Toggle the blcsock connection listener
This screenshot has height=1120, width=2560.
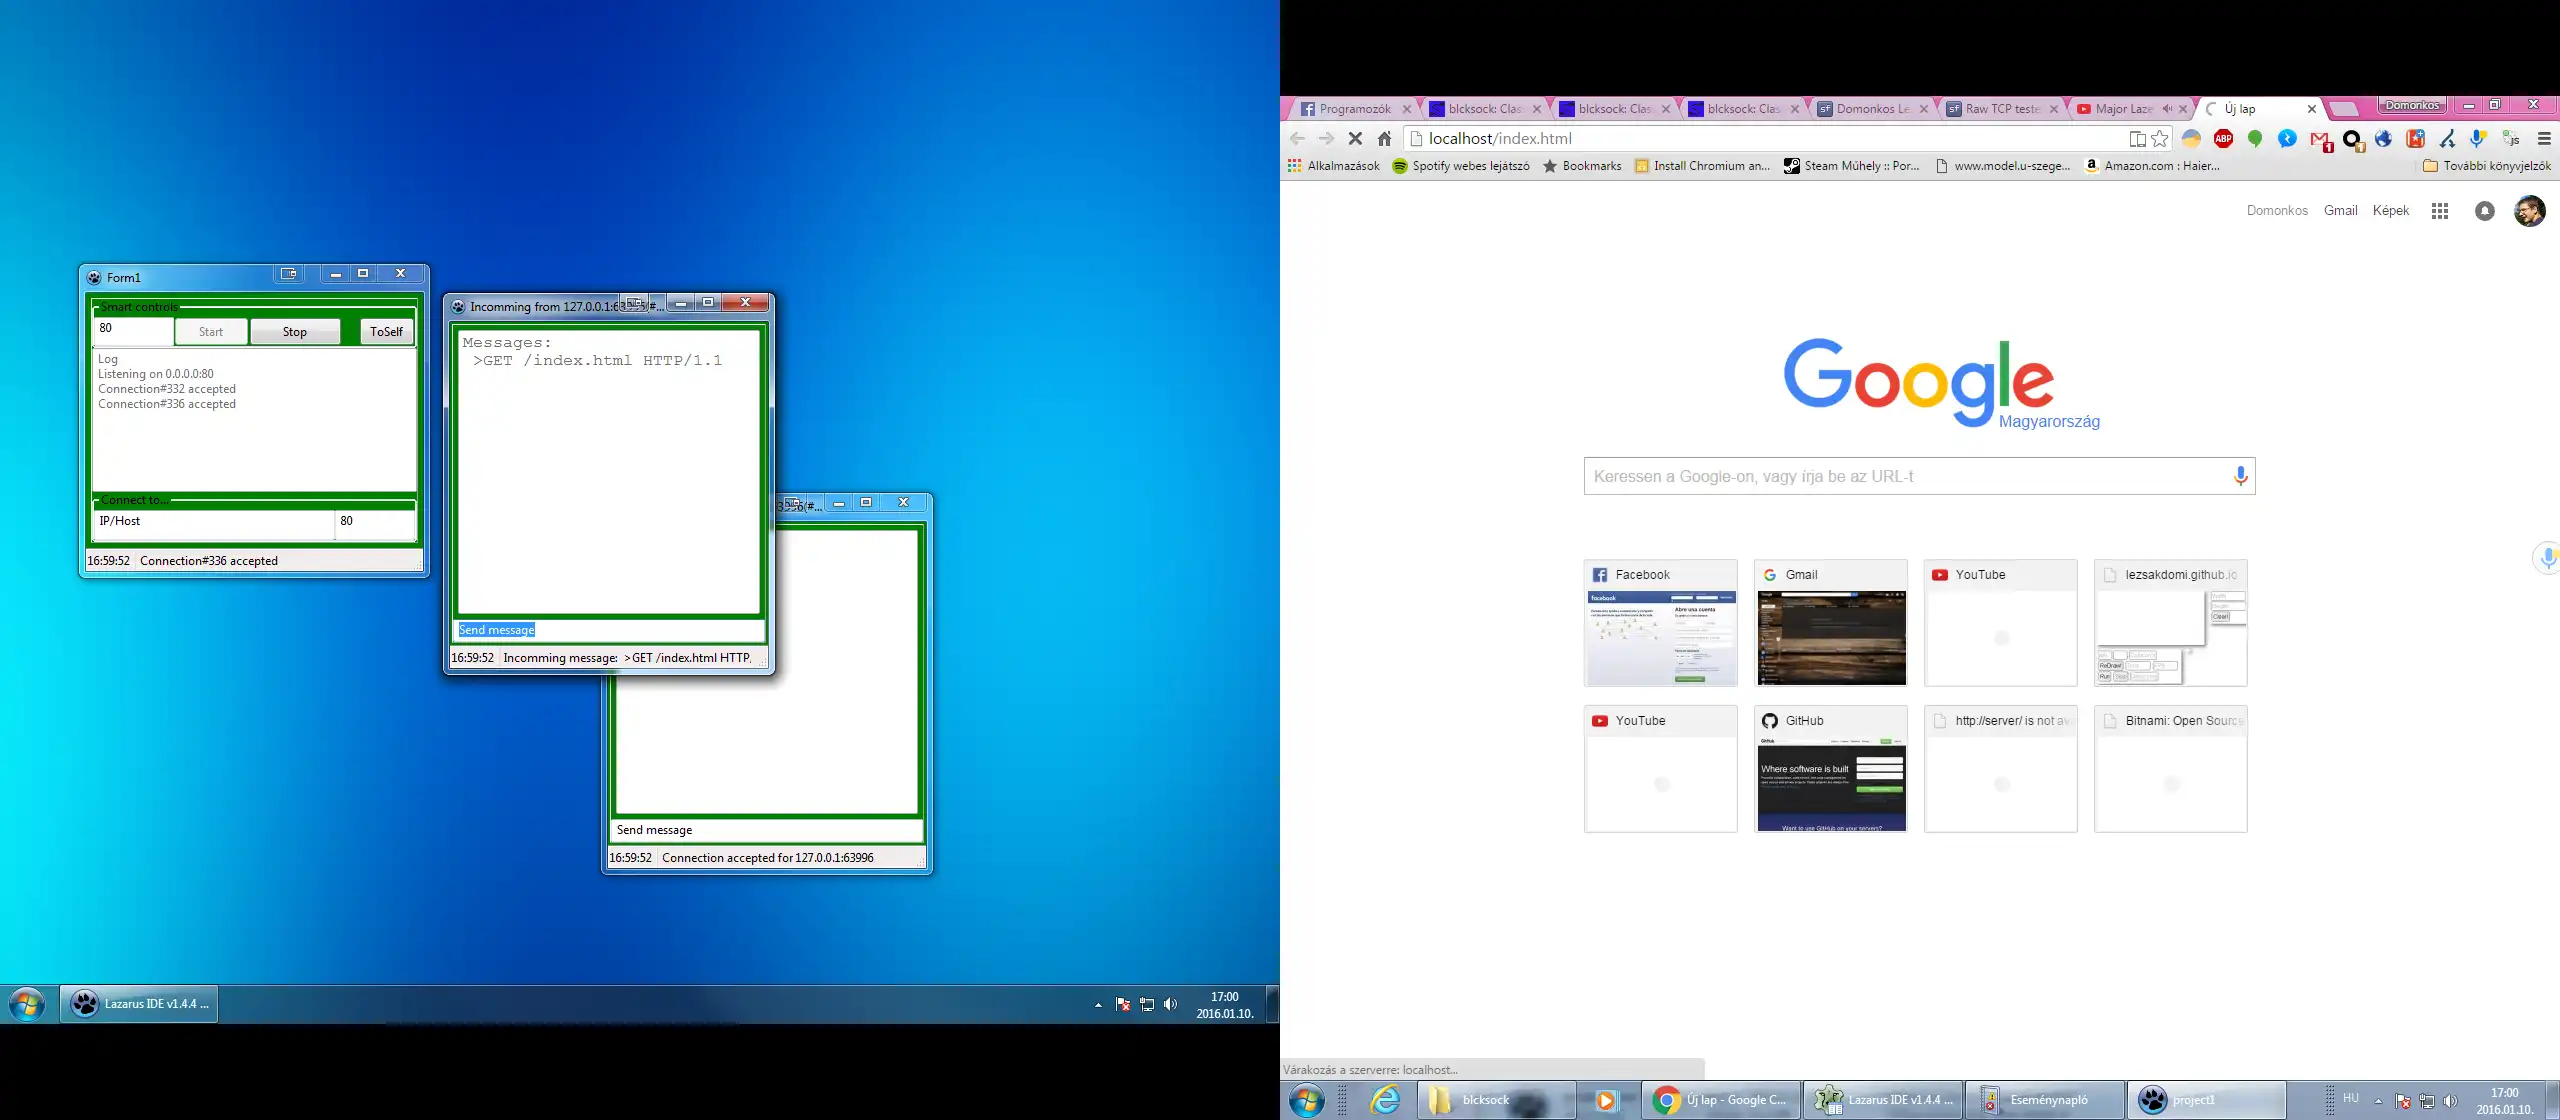294,331
